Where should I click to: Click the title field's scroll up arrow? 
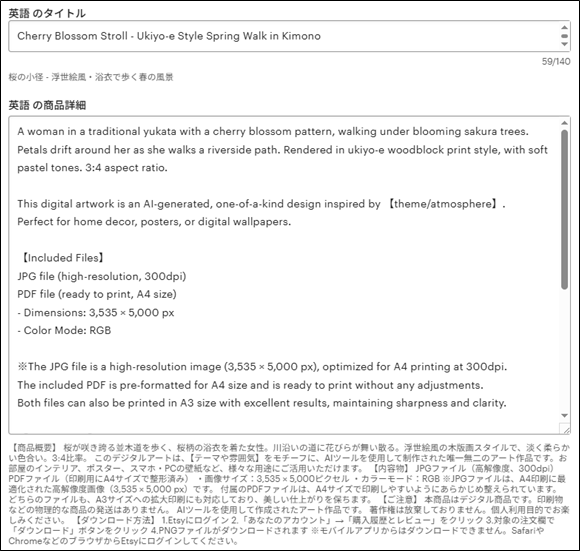pyautogui.click(x=564, y=27)
